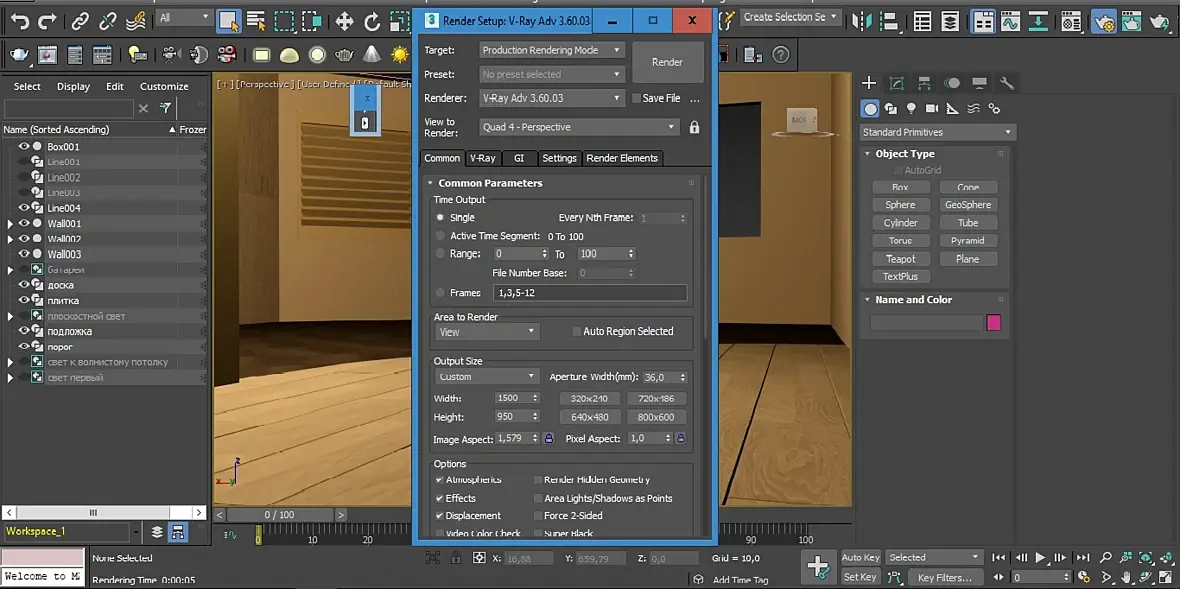The width and height of the screenshot is (1180, 589).
Task: Select the Active Time Segment radio button
Action: click(440, 236)
